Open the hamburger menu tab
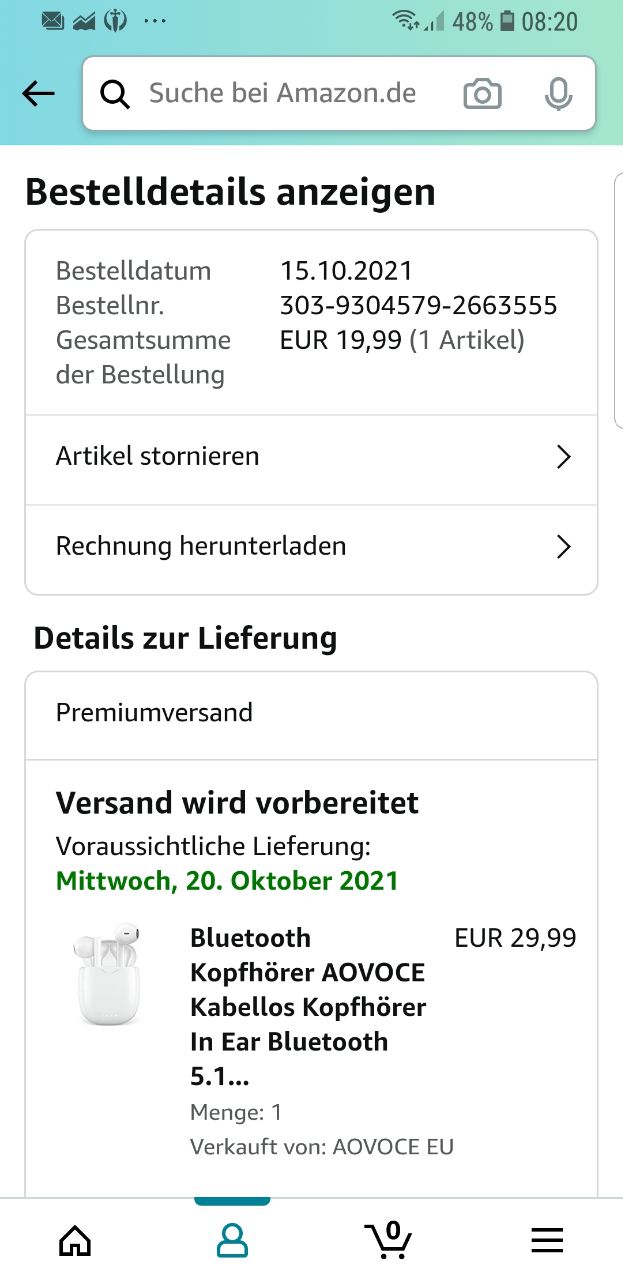 (x=547, y=1241)
